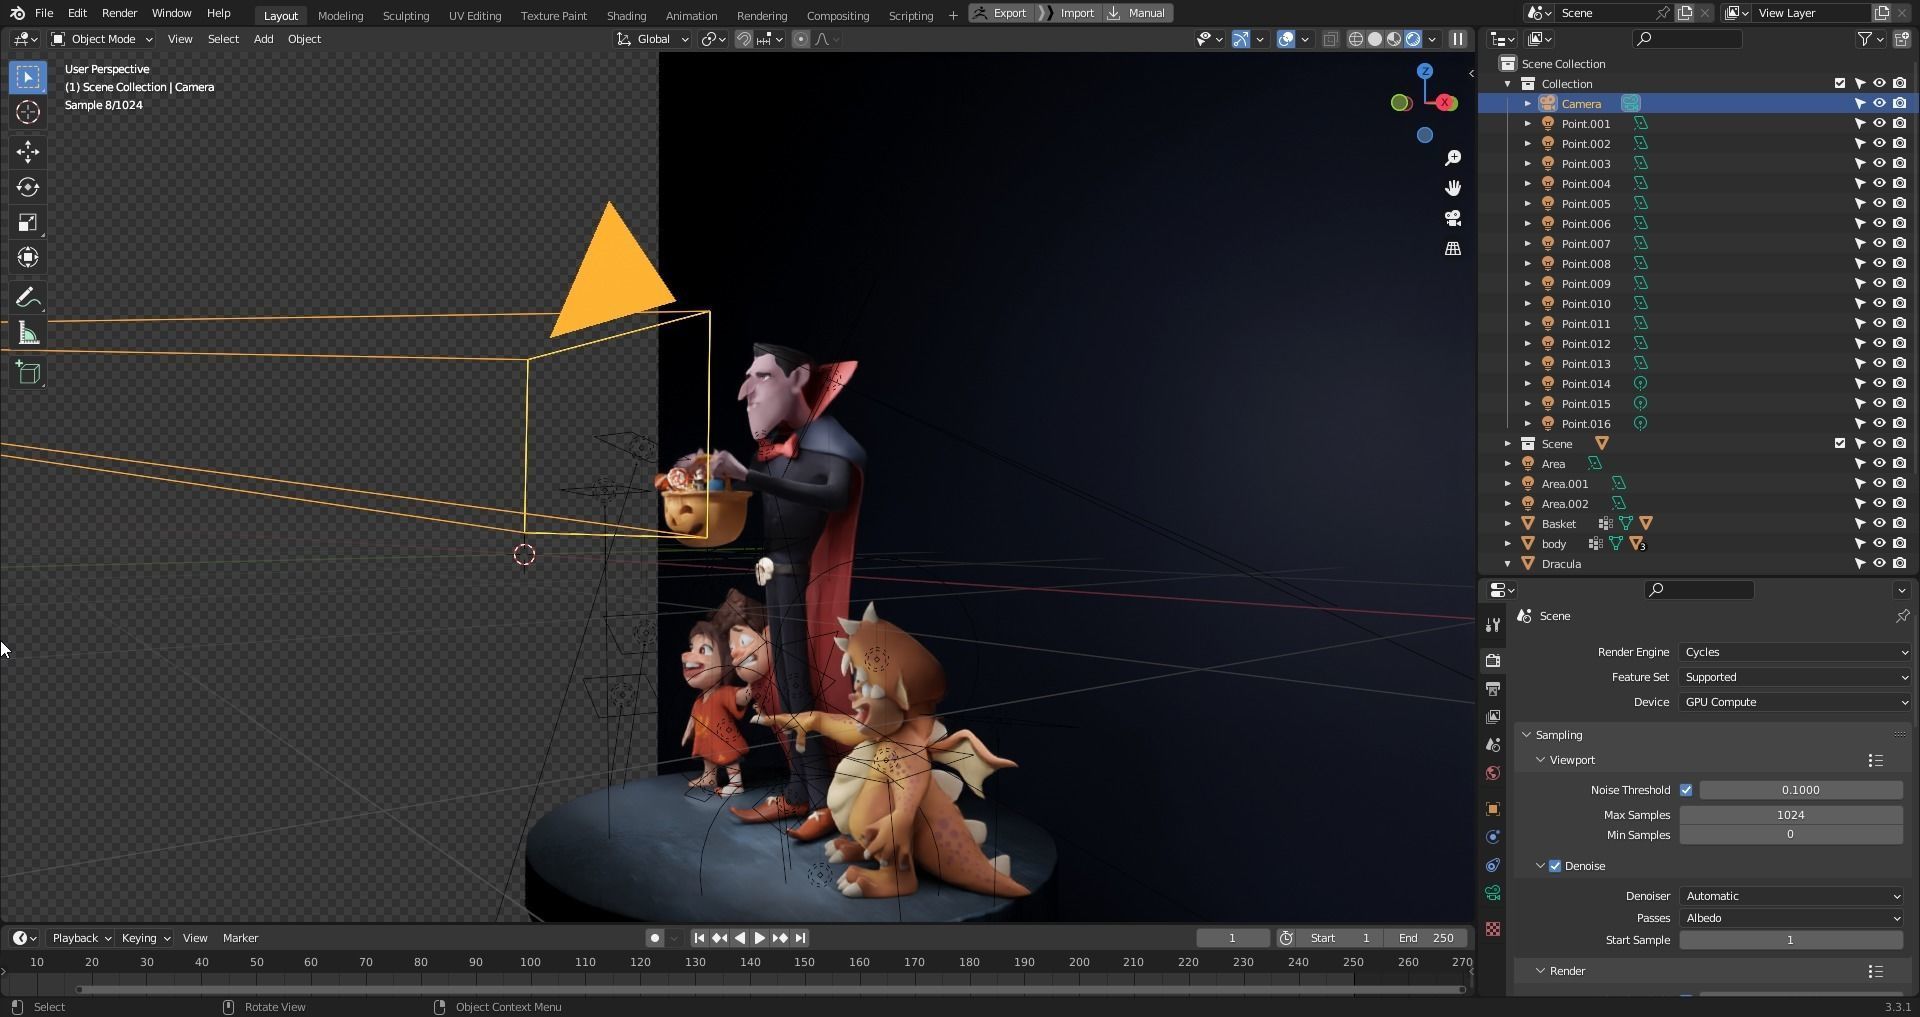
Task: Open the timeline Marker menu
Action: (x=240, y=938)
